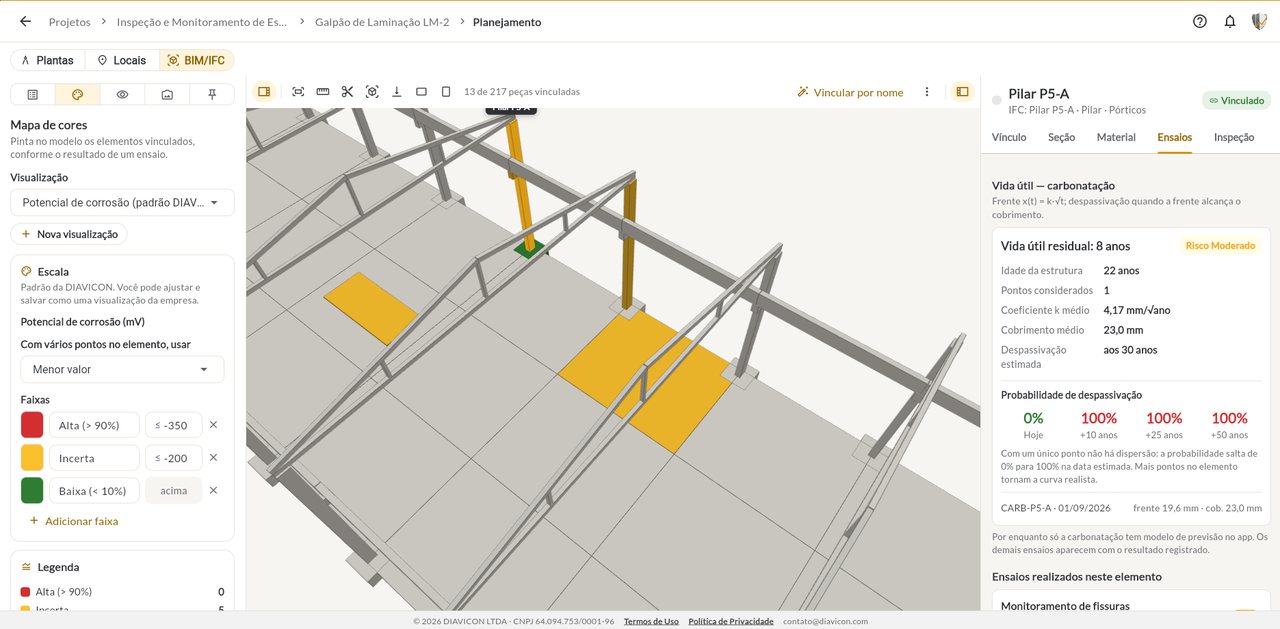Toggle the right details panel button

(x=962, y=91)
